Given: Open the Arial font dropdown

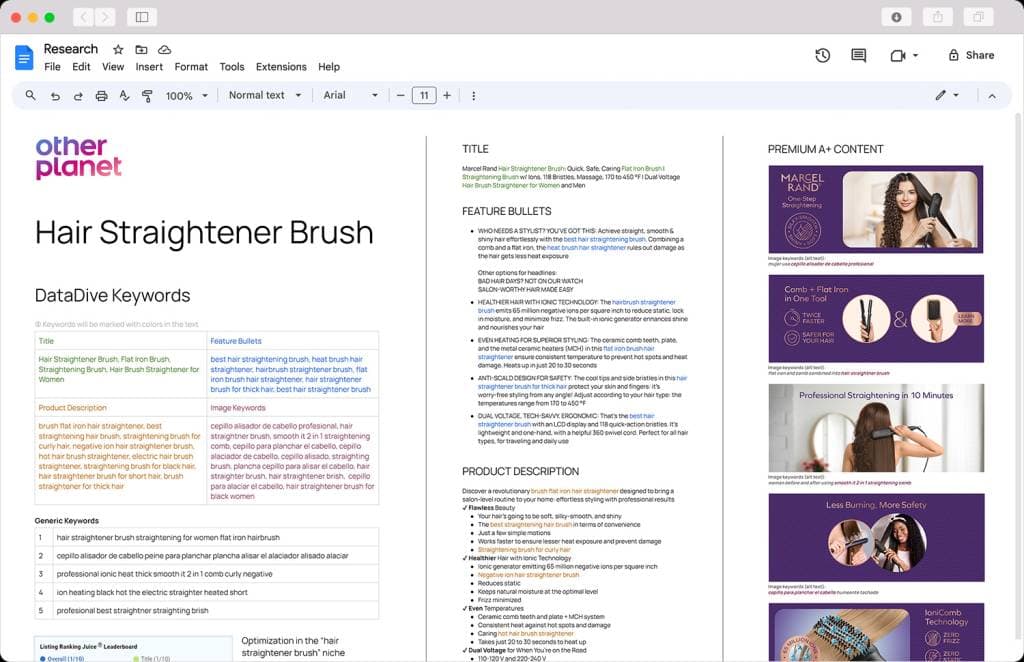Looking at the screenshot, I should click(351, 95).
